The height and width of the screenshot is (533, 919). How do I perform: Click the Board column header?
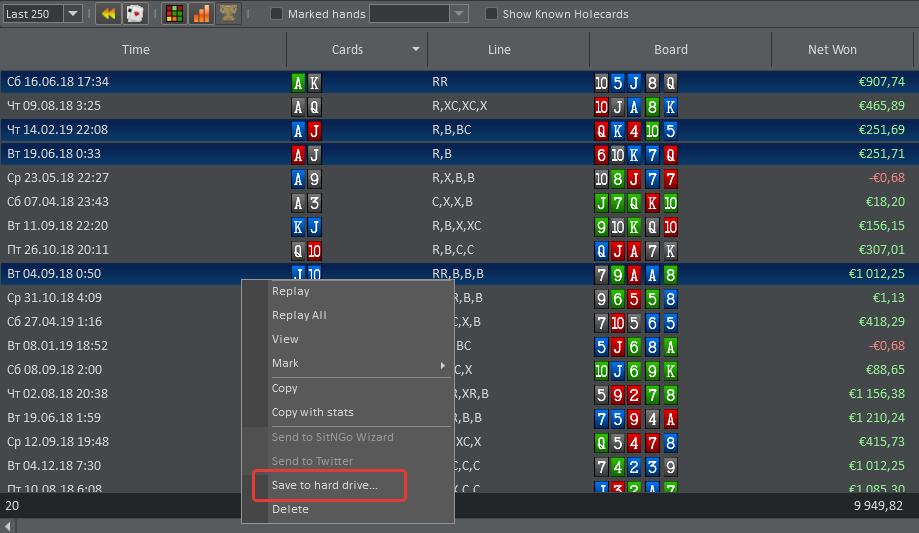click(671, 50)
